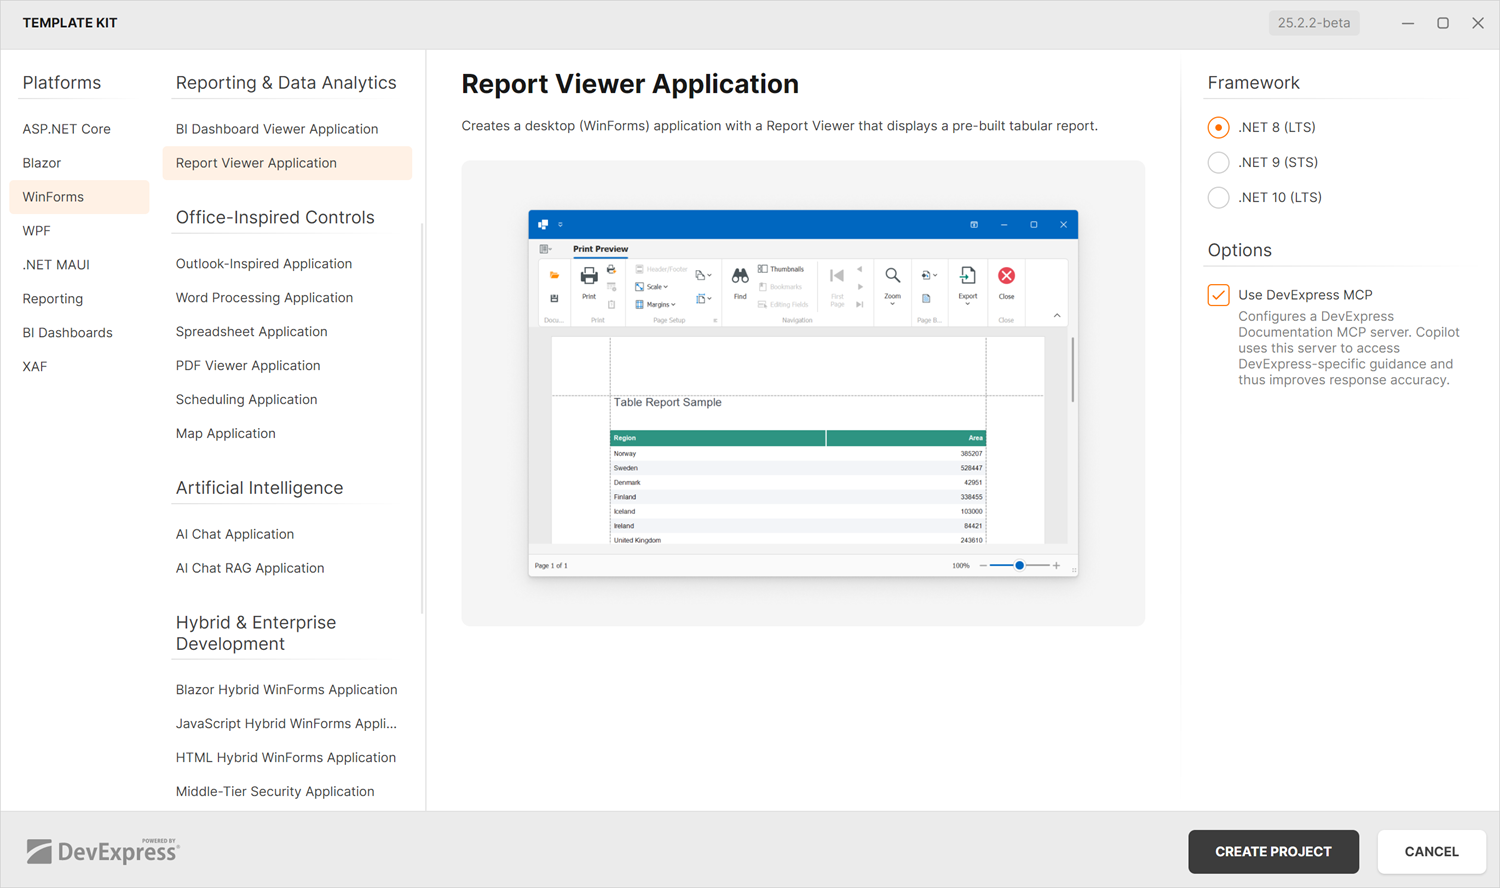Click the CREATE PROJECT button
This screenshot has width=1500, height=888.
[1273, 851]
